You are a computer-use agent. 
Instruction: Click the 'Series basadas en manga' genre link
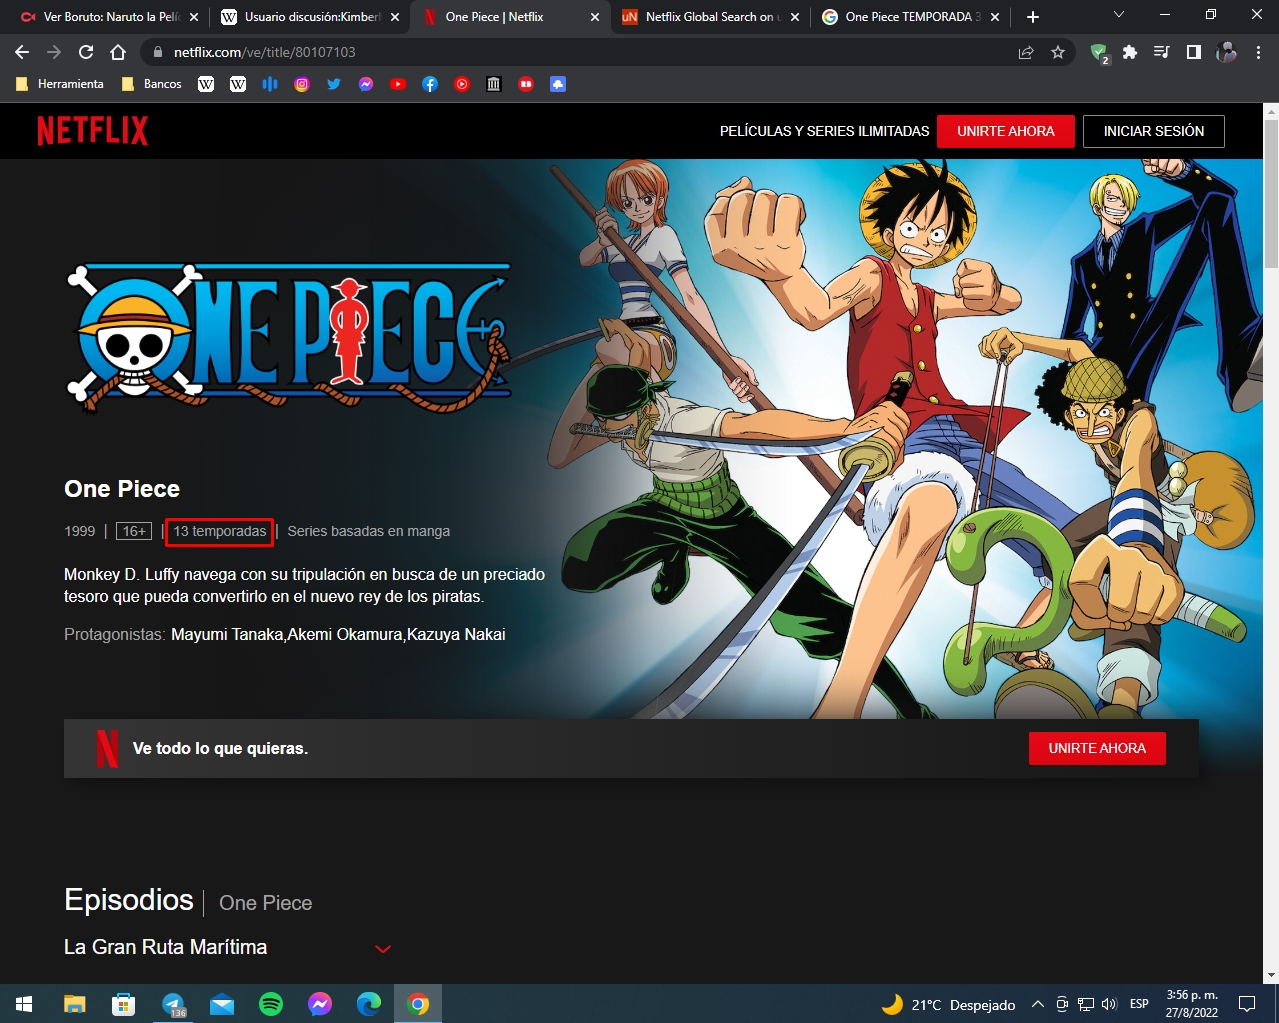(369, 531)
